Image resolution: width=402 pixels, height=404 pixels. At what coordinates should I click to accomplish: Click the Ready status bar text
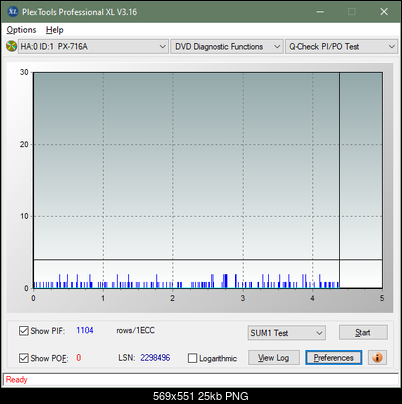pyautogui.click(x=16, y=380)
